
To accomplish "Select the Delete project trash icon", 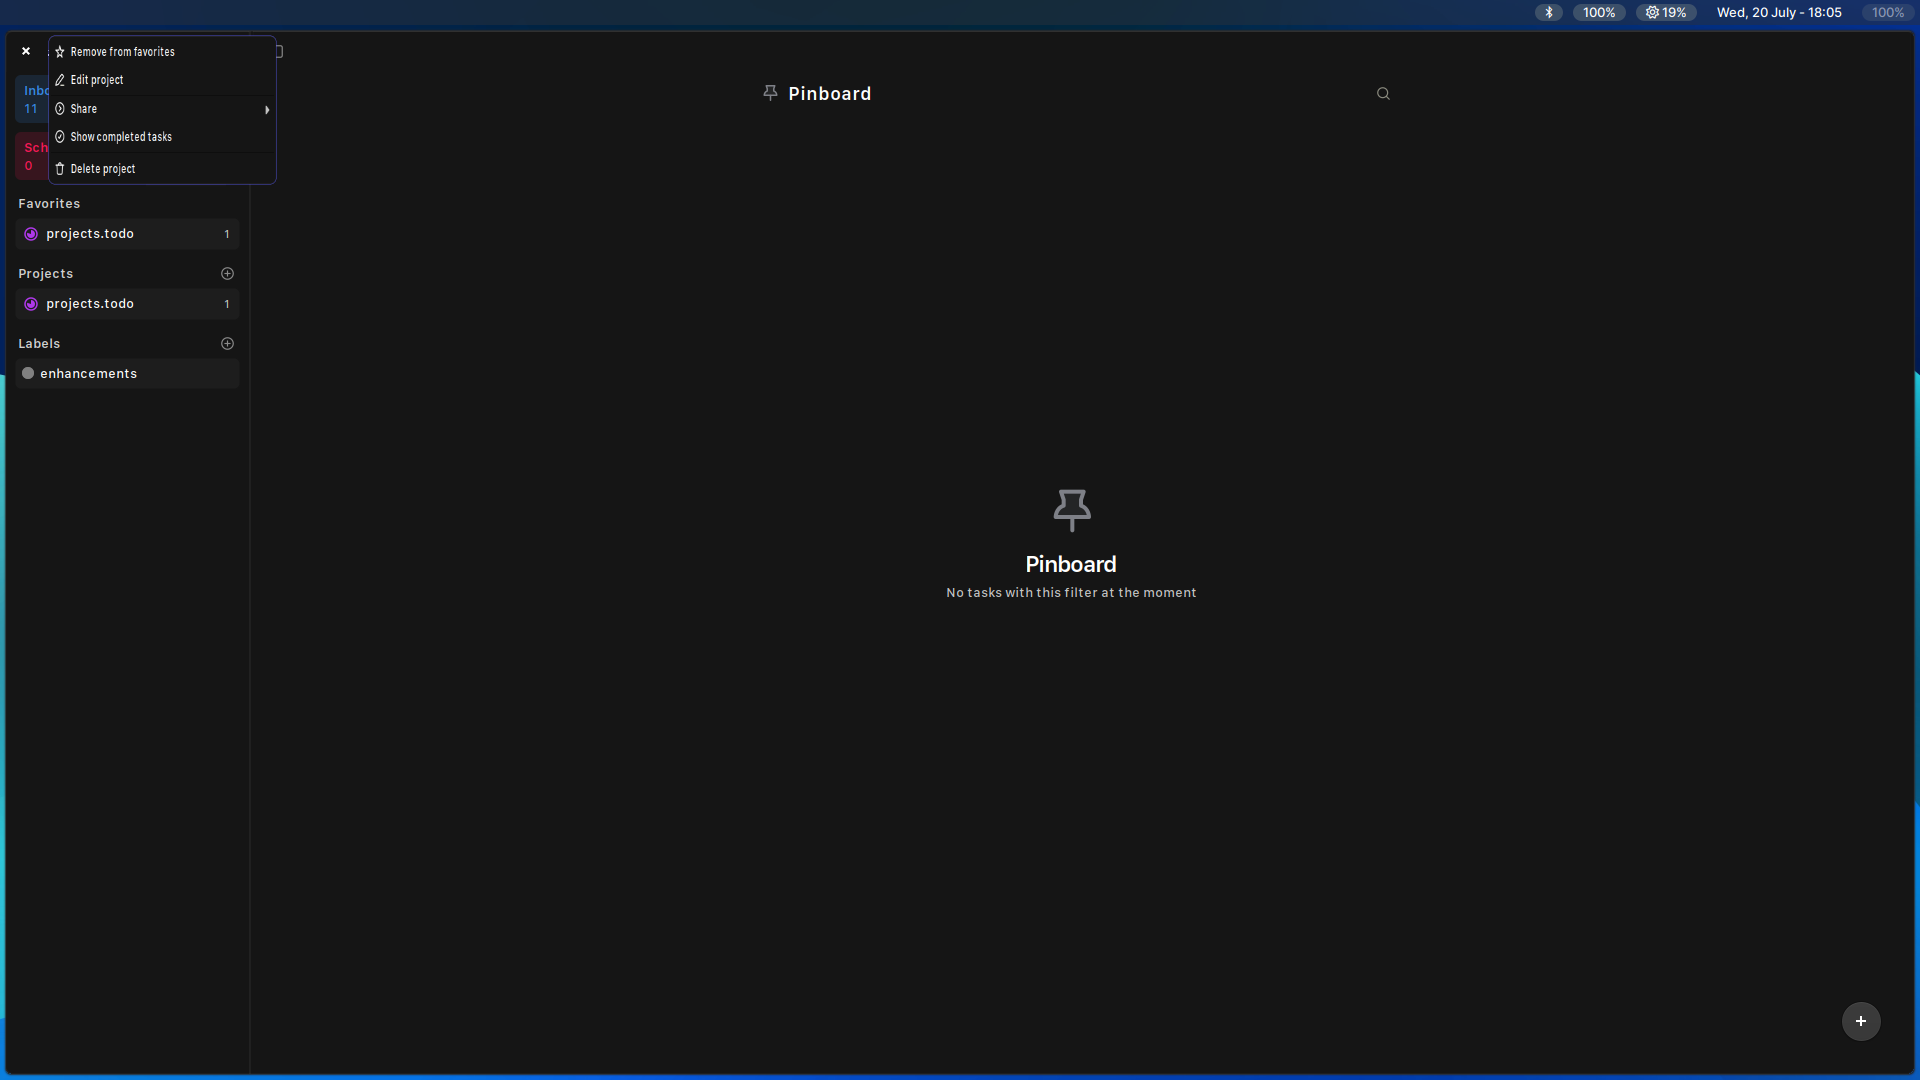I will [59, 168].
